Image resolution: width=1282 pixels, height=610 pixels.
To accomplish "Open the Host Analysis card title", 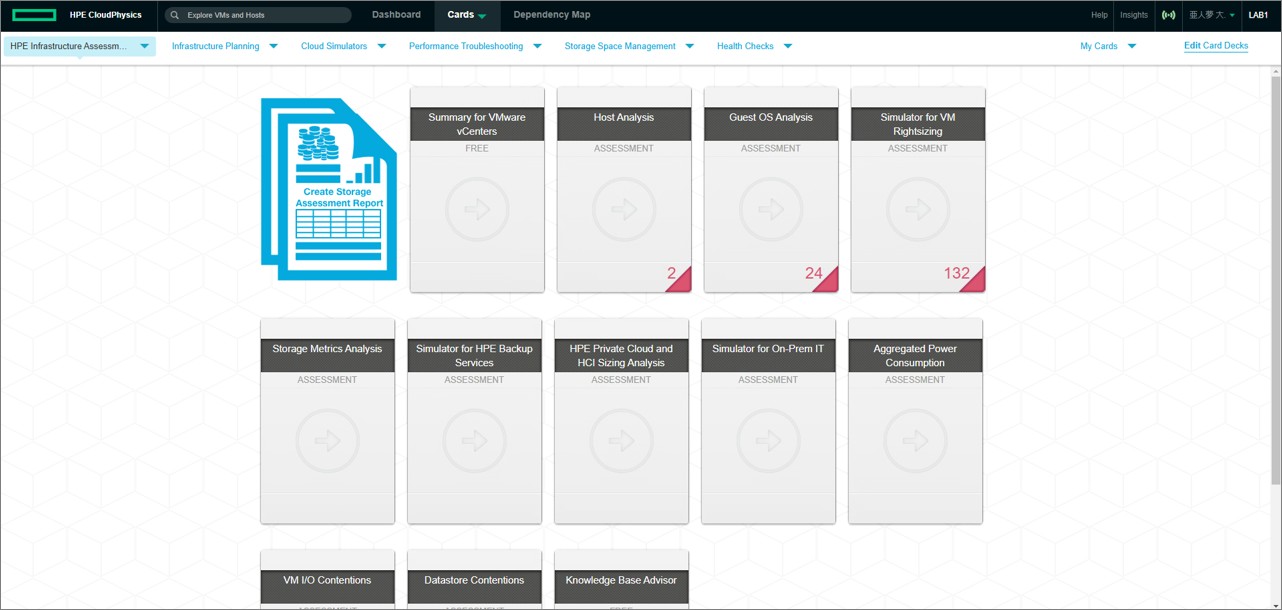I will click(x=624, y=124).
